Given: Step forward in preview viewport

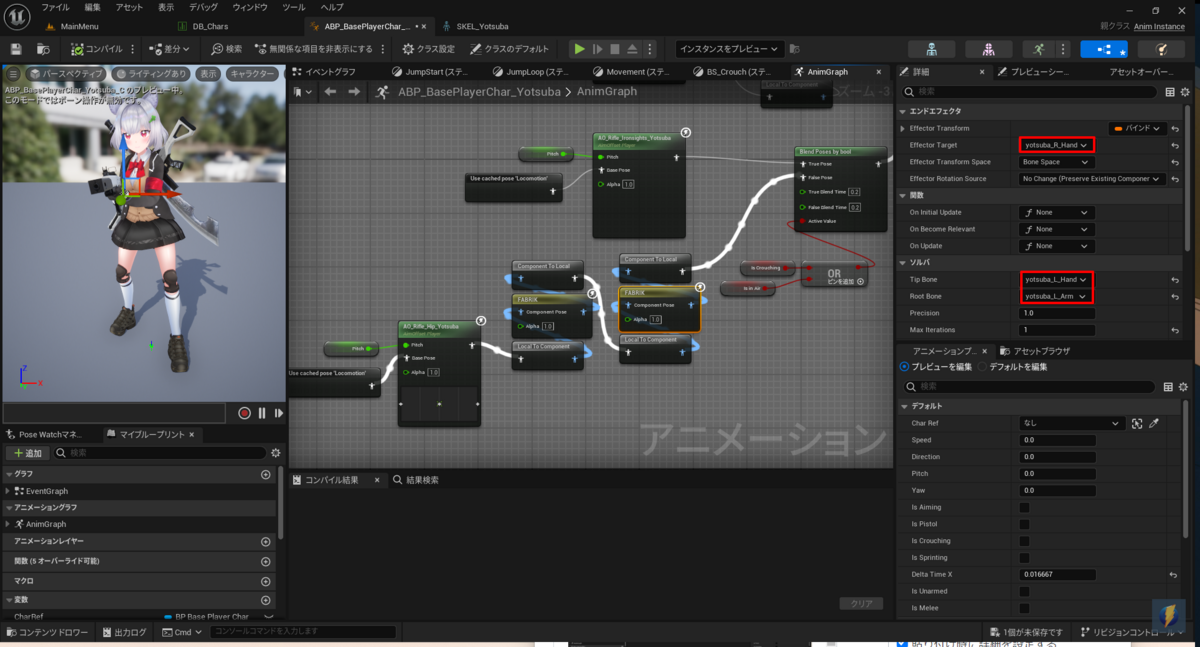Looking at the screenshot, I should (279, 413).
